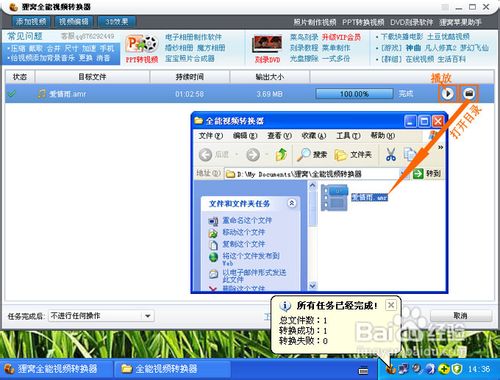Viewport: 500px width, 380px height.
Task: Click explorer Back arrow button
Action: (x=205, y=155)
